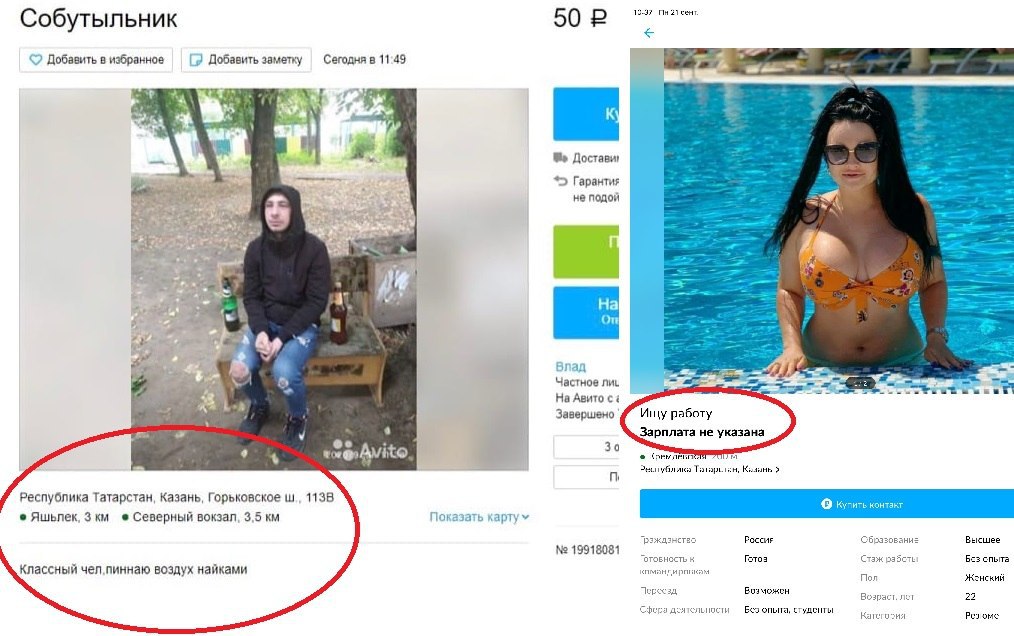1014x636 pixels.
Task: Click the photo counter indicator on pool image
Action: pos(860,383)
